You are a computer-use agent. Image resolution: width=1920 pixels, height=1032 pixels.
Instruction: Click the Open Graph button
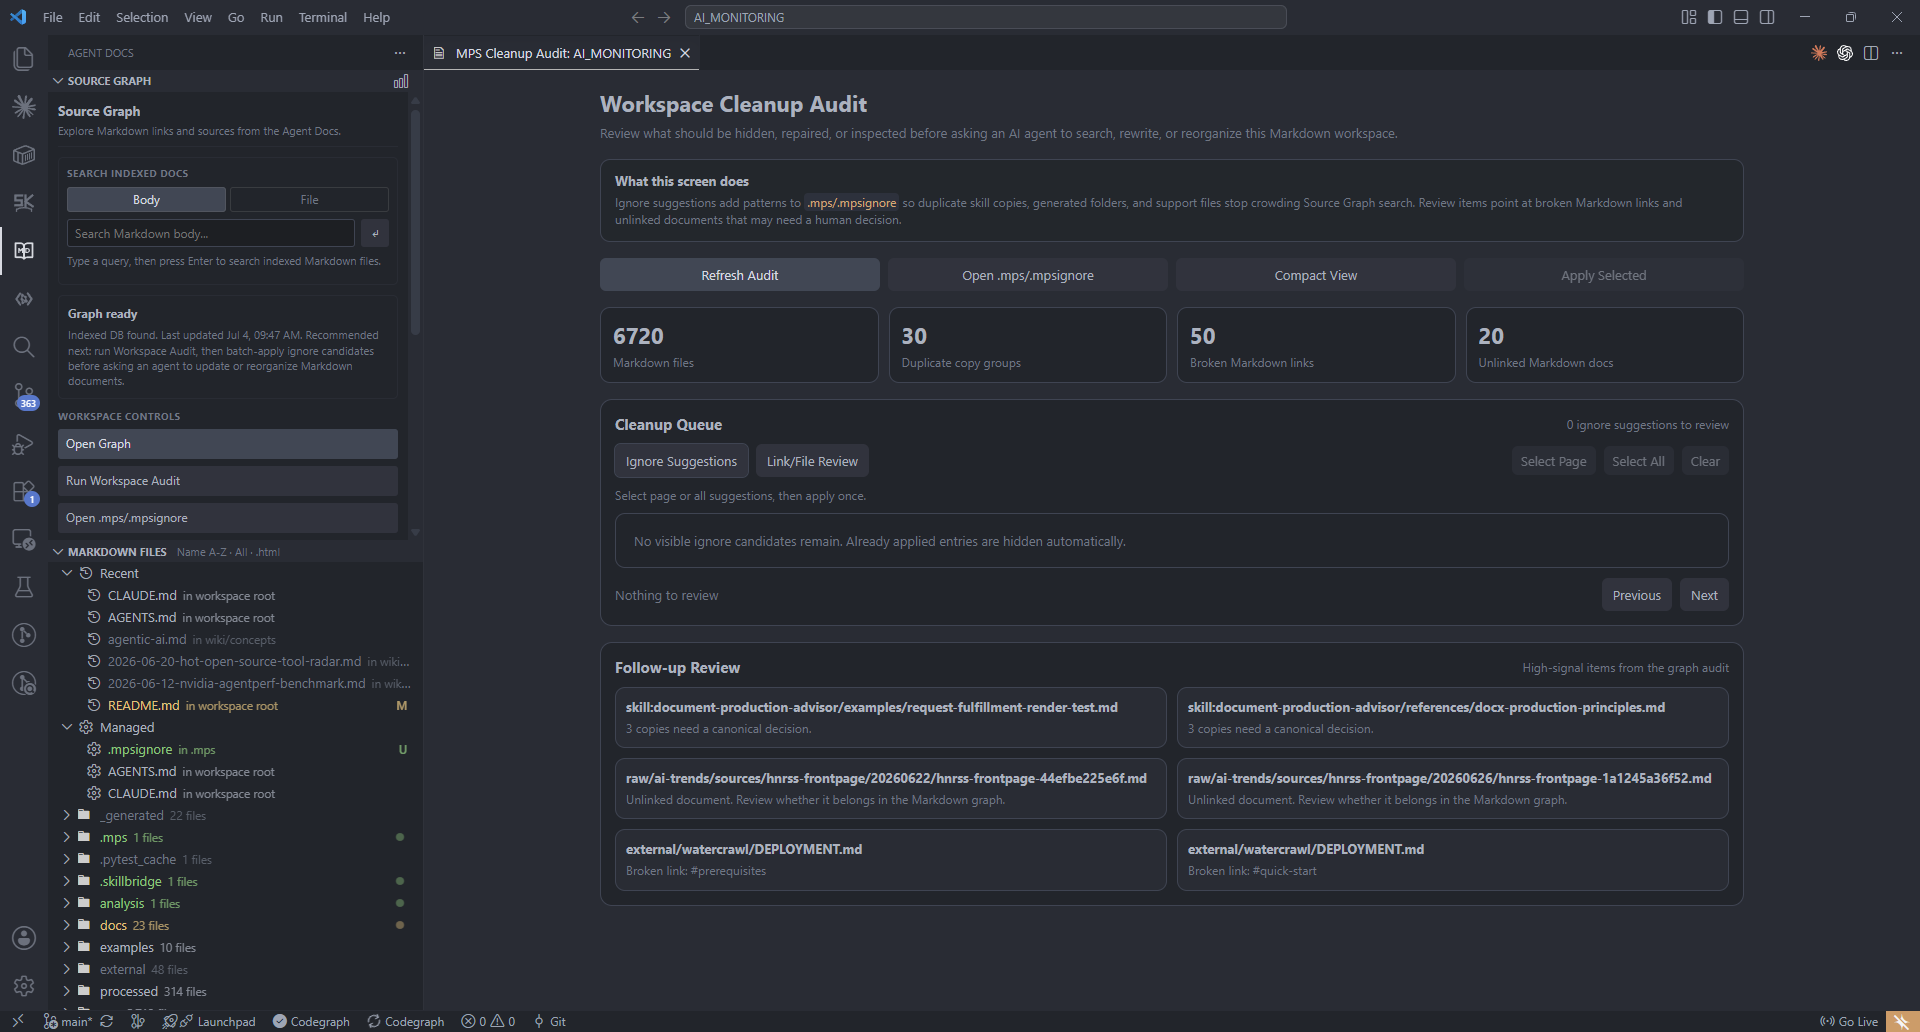coord(227,444)
